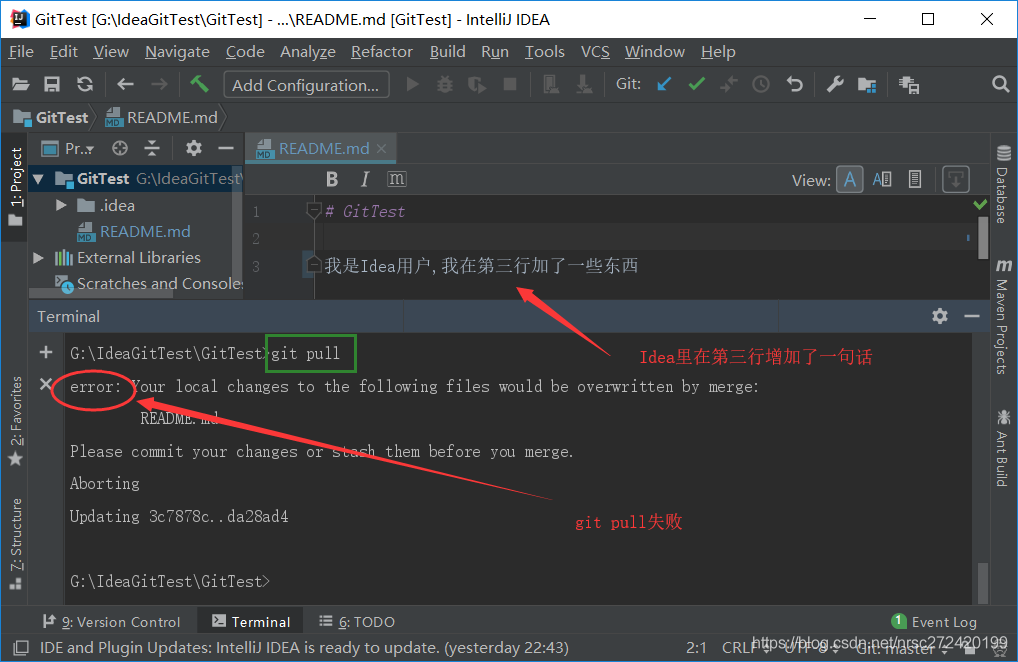This screenshot has height=662, width=1018.
Task: Click the Bold formatting icon in editor
Action: tap(333, 179)
